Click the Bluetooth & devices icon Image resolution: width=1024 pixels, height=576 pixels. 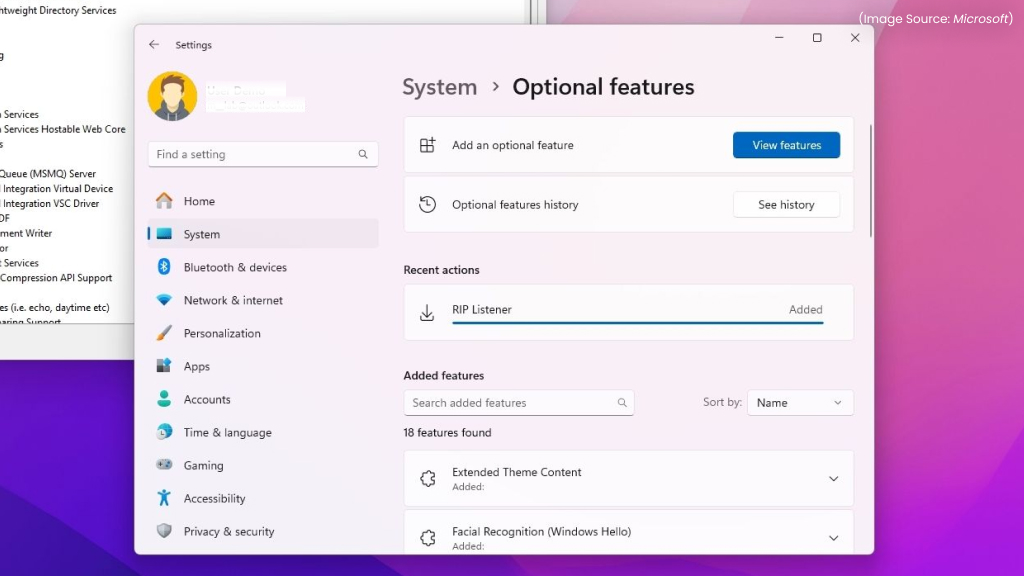coord(164,267)
